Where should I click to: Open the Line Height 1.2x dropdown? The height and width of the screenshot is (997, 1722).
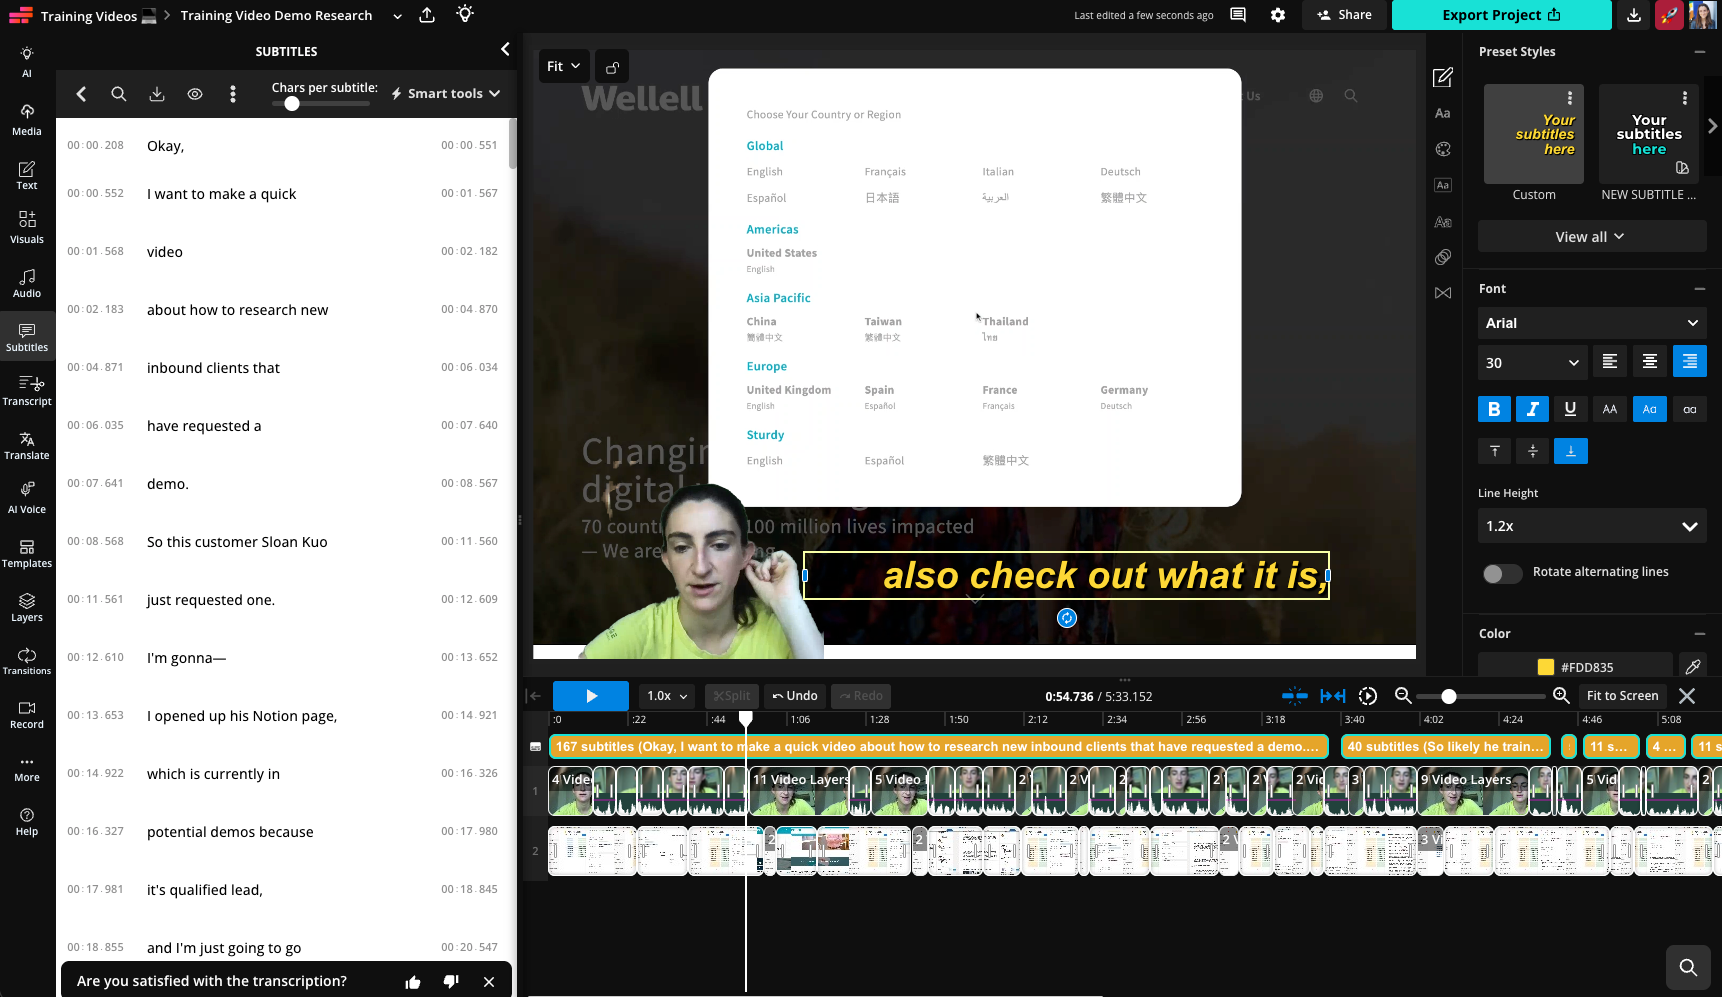pos(1592,526)
